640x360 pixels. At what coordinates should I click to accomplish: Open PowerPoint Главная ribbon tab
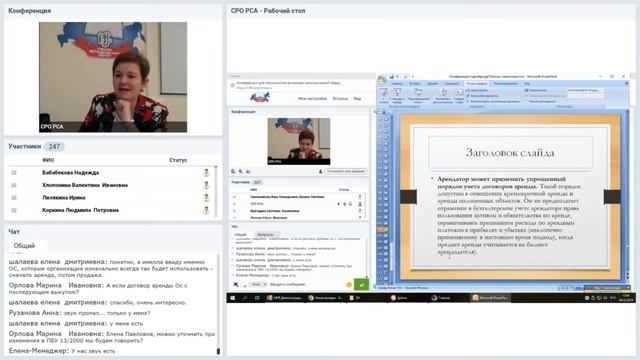pos(397,84)
